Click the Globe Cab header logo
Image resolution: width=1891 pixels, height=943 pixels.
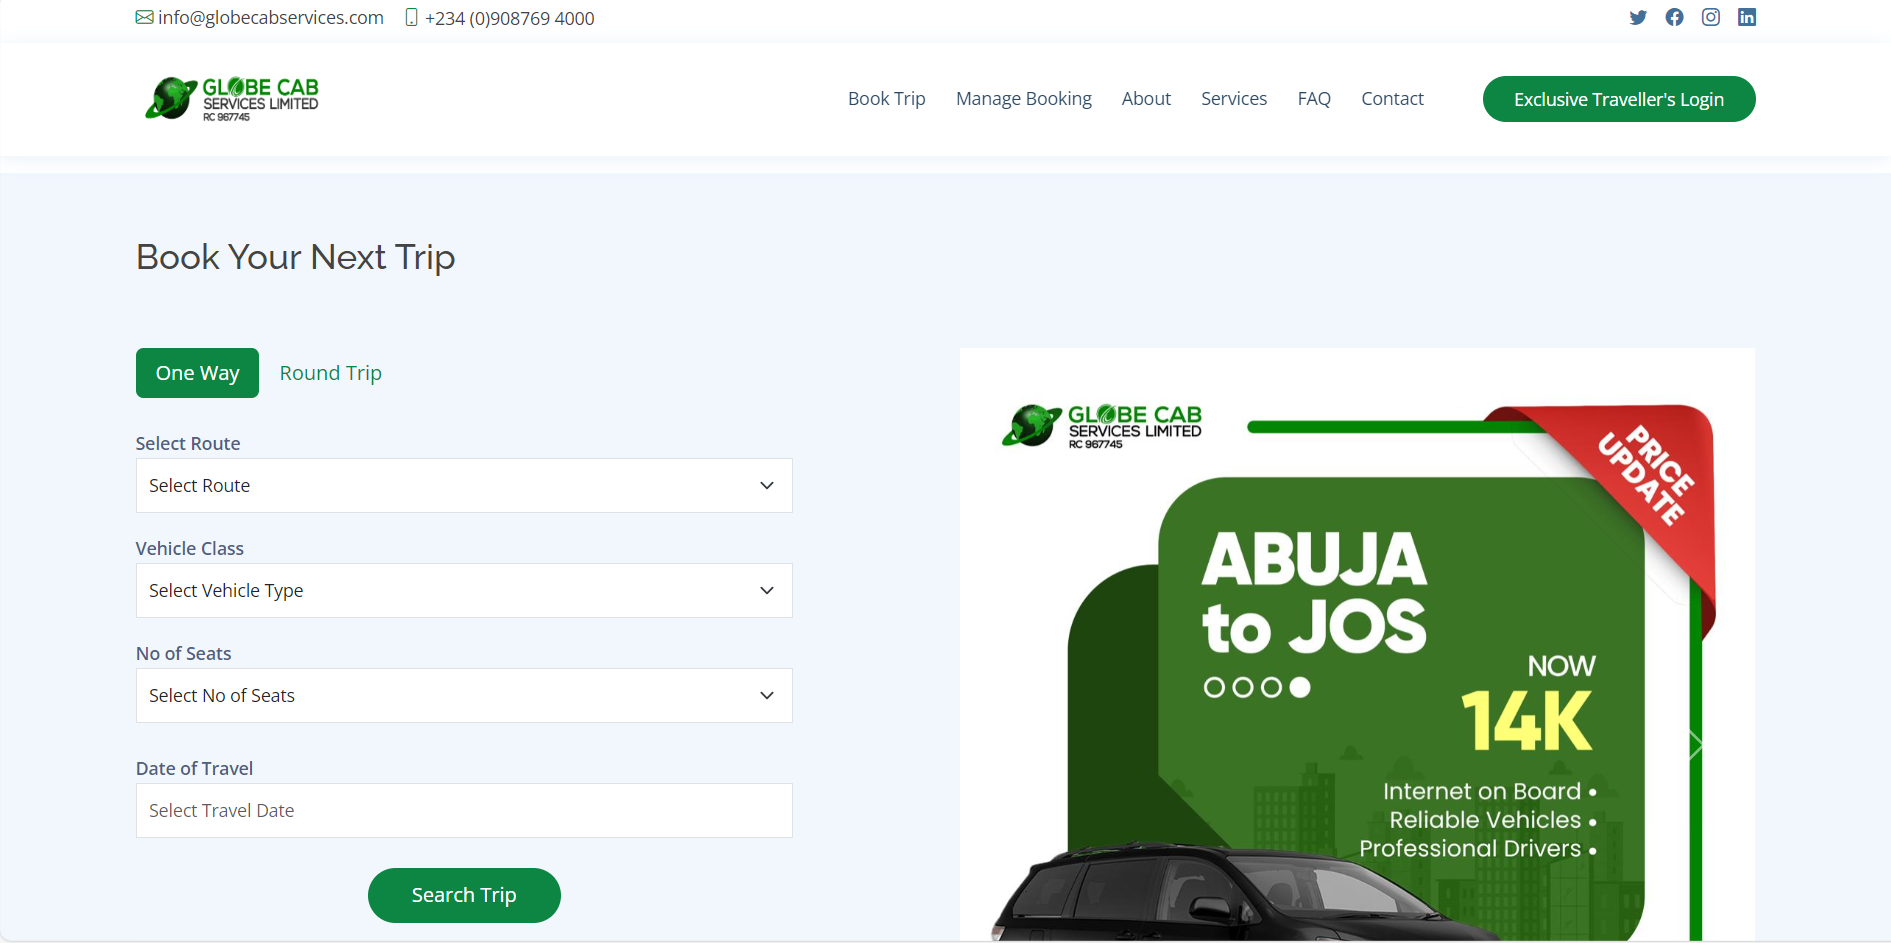pyautogui.click(x=232, y=99)
